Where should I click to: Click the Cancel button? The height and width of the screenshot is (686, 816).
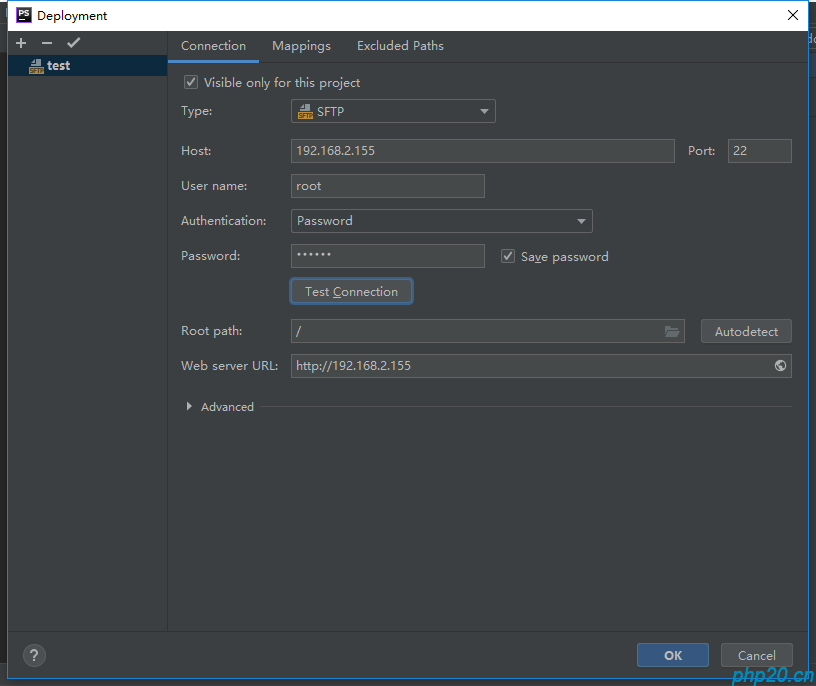click(757, 655)
